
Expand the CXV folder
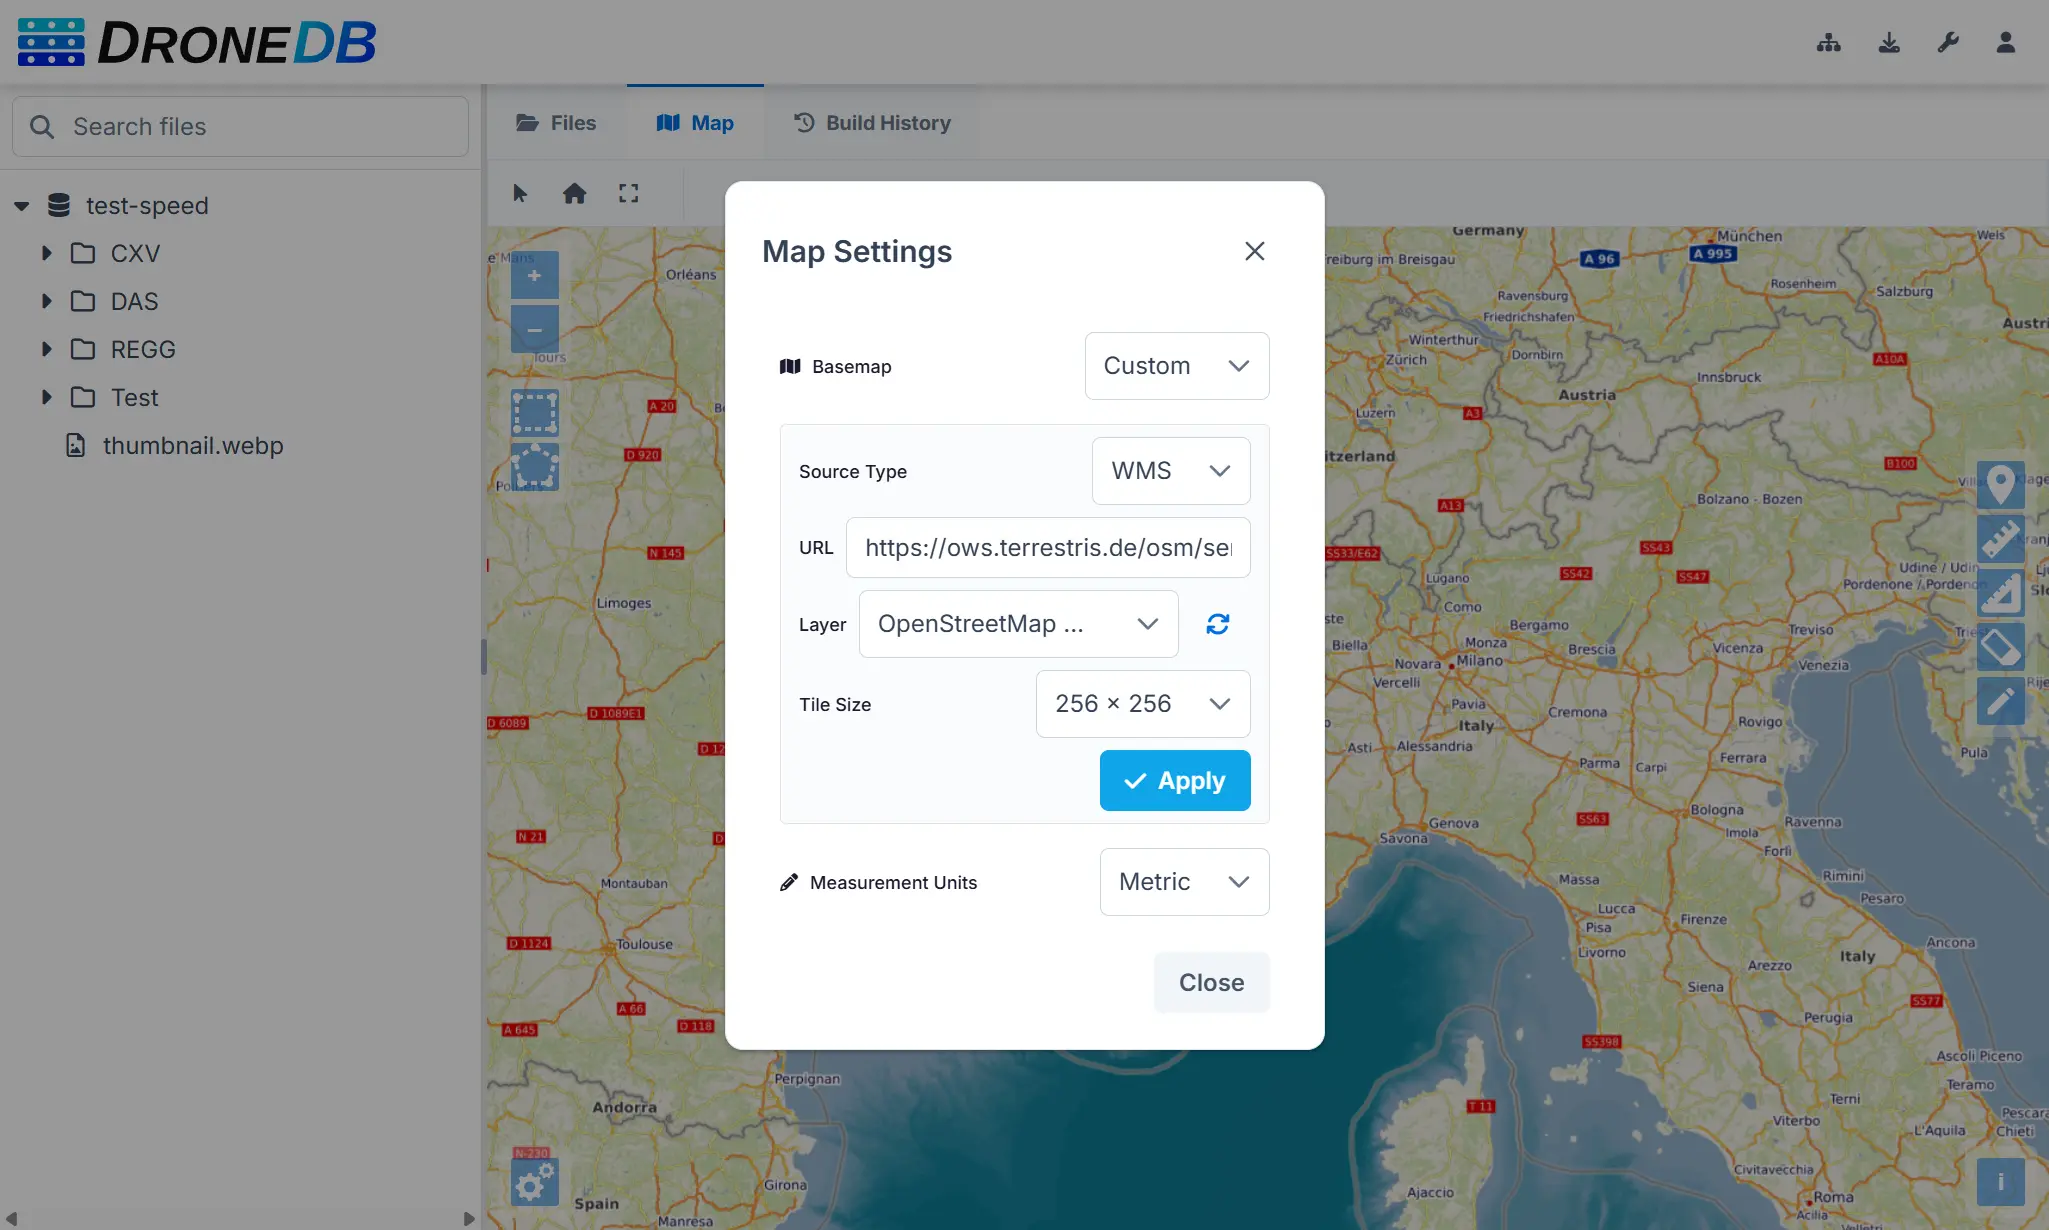coord(46,254)
